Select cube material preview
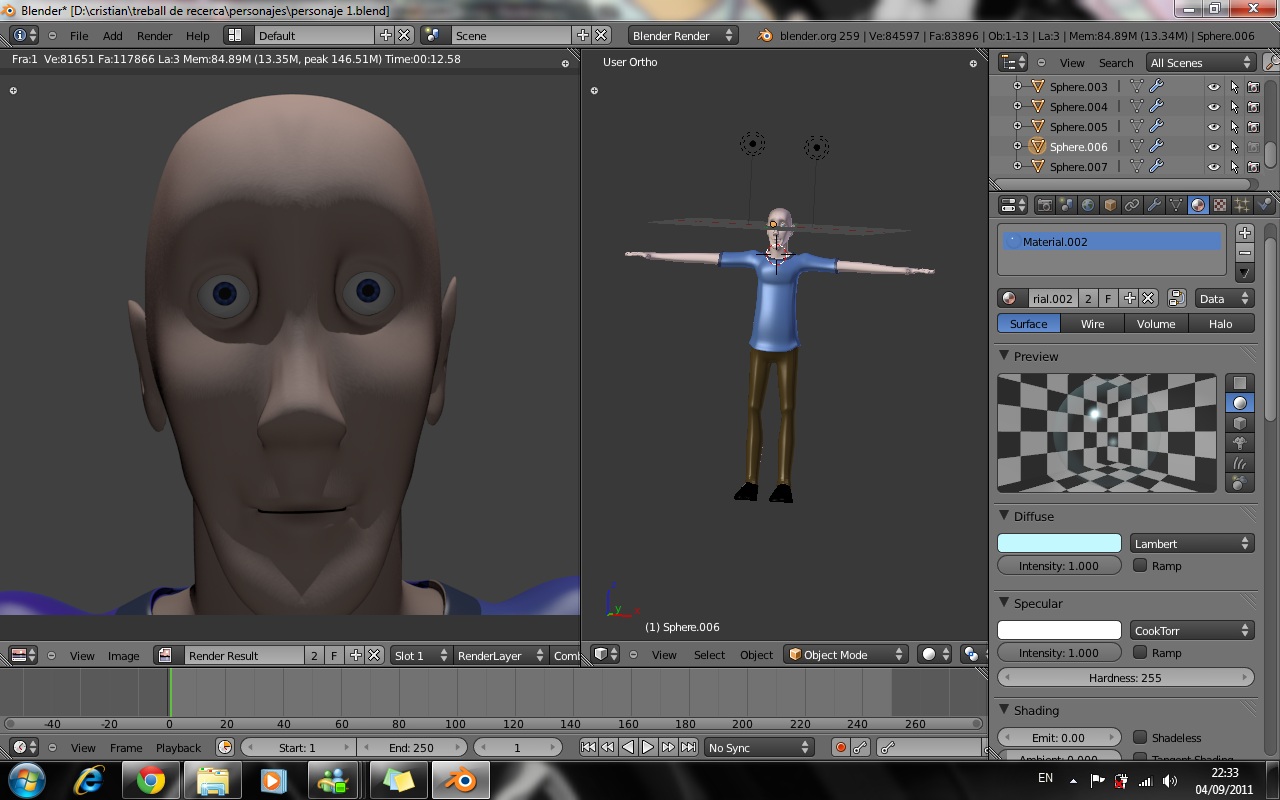The image size is (1280, 800). [x=1240, y=423]
